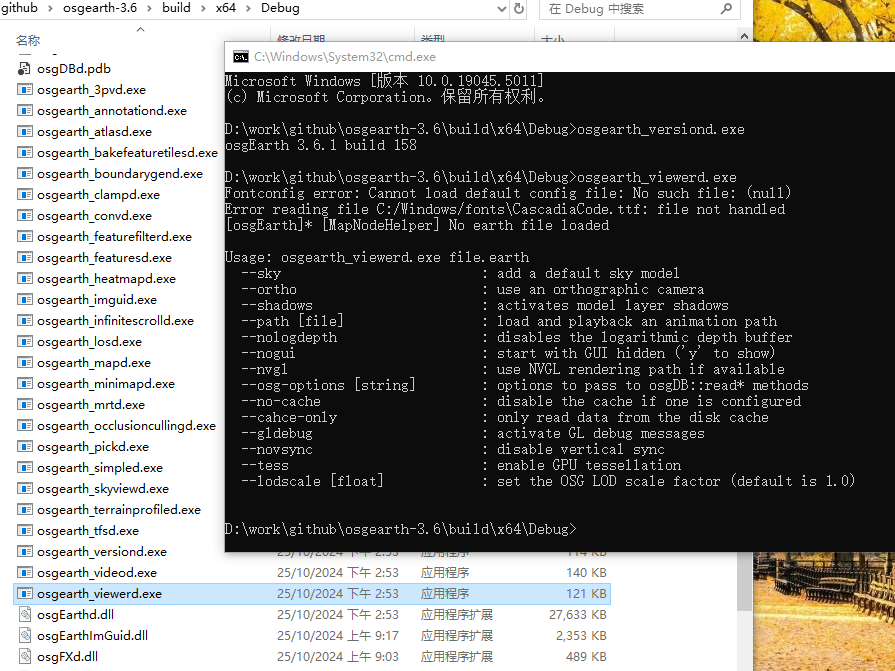
Task: Click the osgearth_heatmapd.exe file icon
Action: 24,278
